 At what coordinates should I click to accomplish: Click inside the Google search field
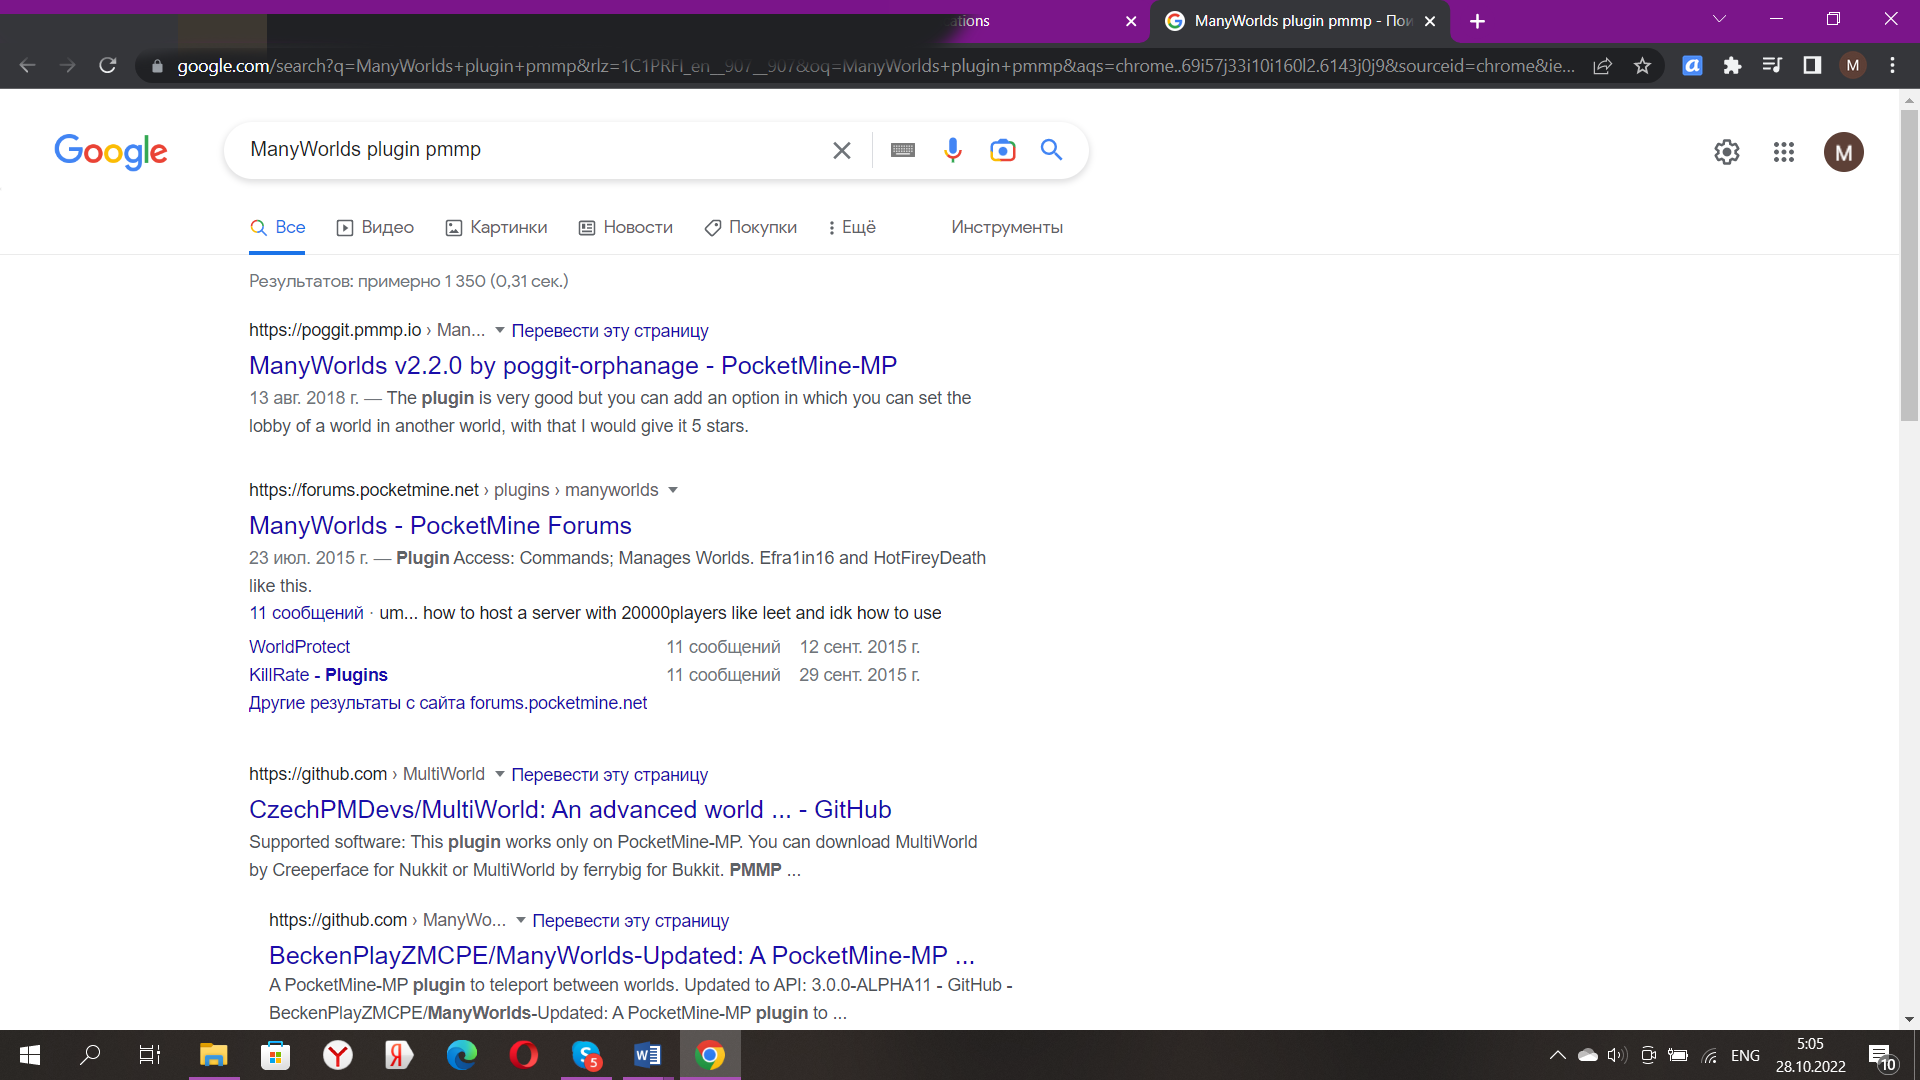pyautogui.click(x=530, y=150)
